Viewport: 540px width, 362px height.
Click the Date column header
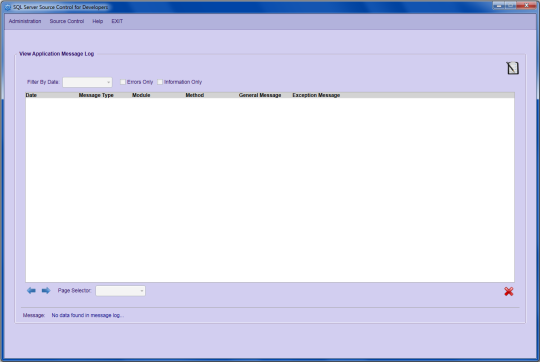pos(31,95)
